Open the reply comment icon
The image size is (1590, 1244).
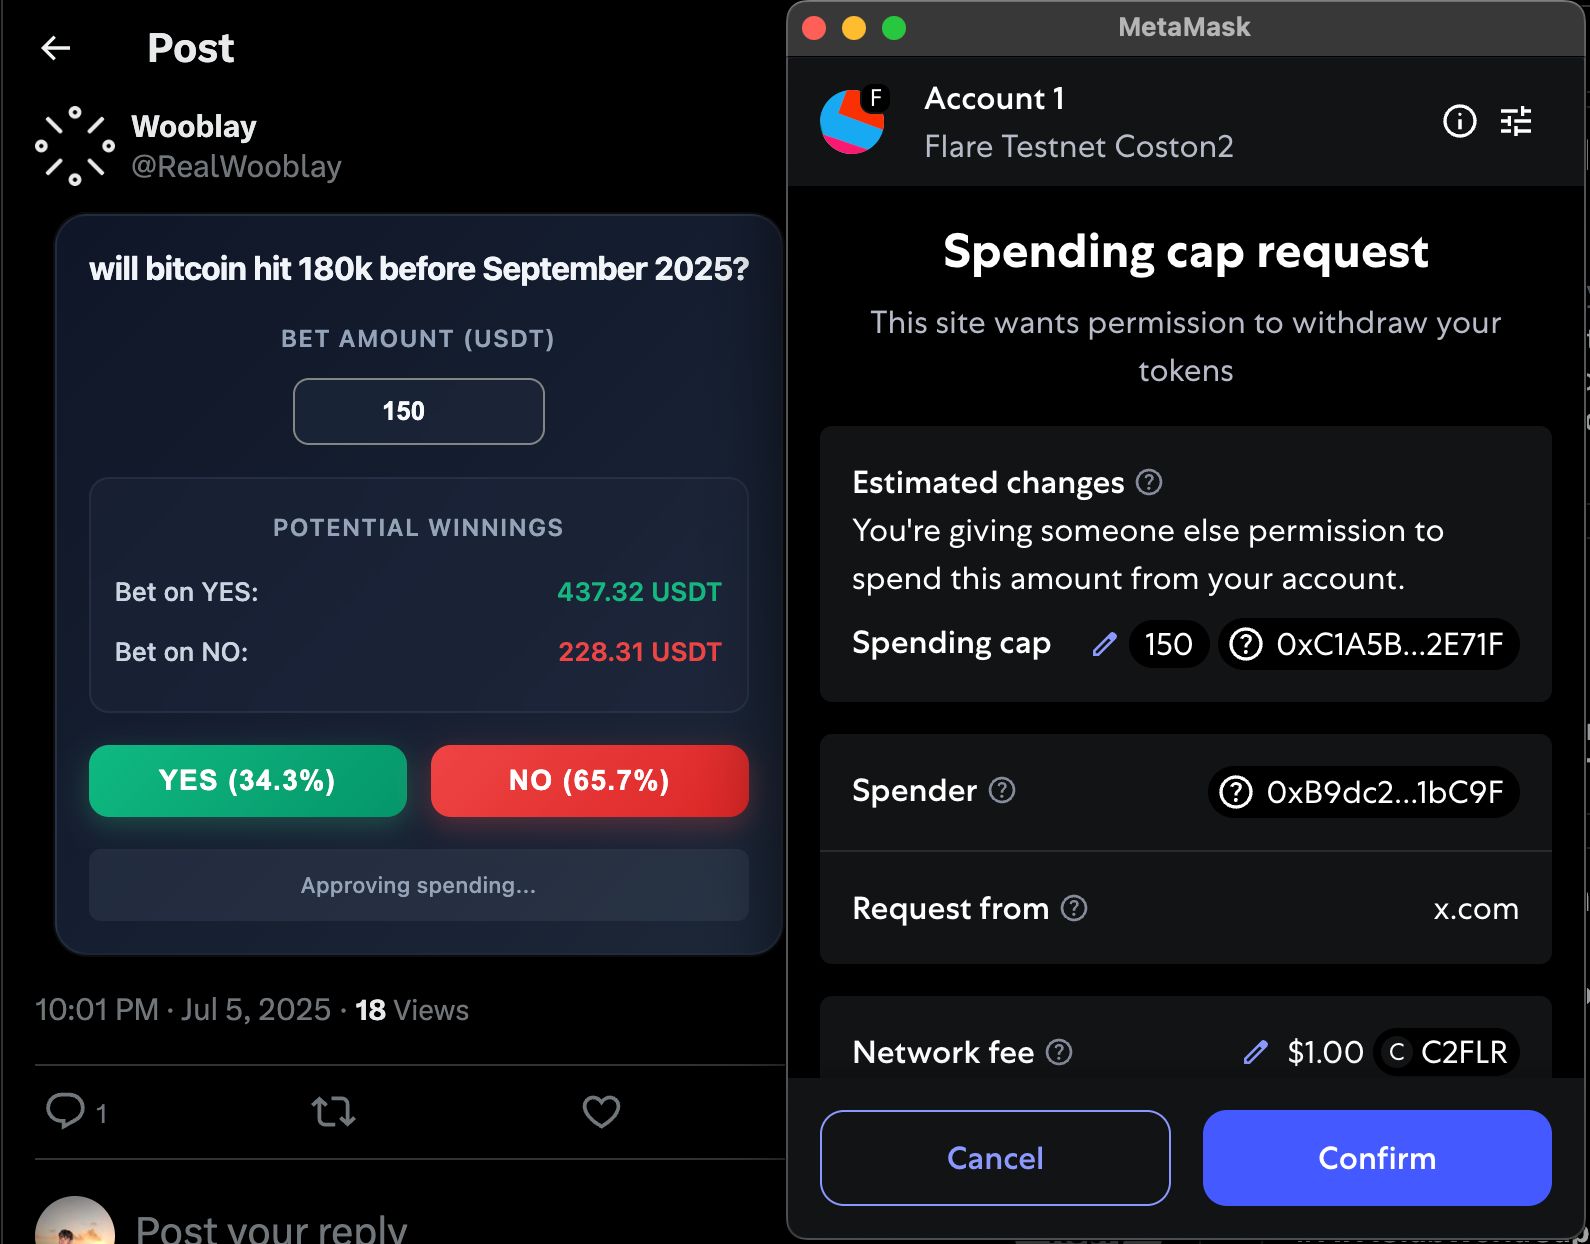(66, 1111)
